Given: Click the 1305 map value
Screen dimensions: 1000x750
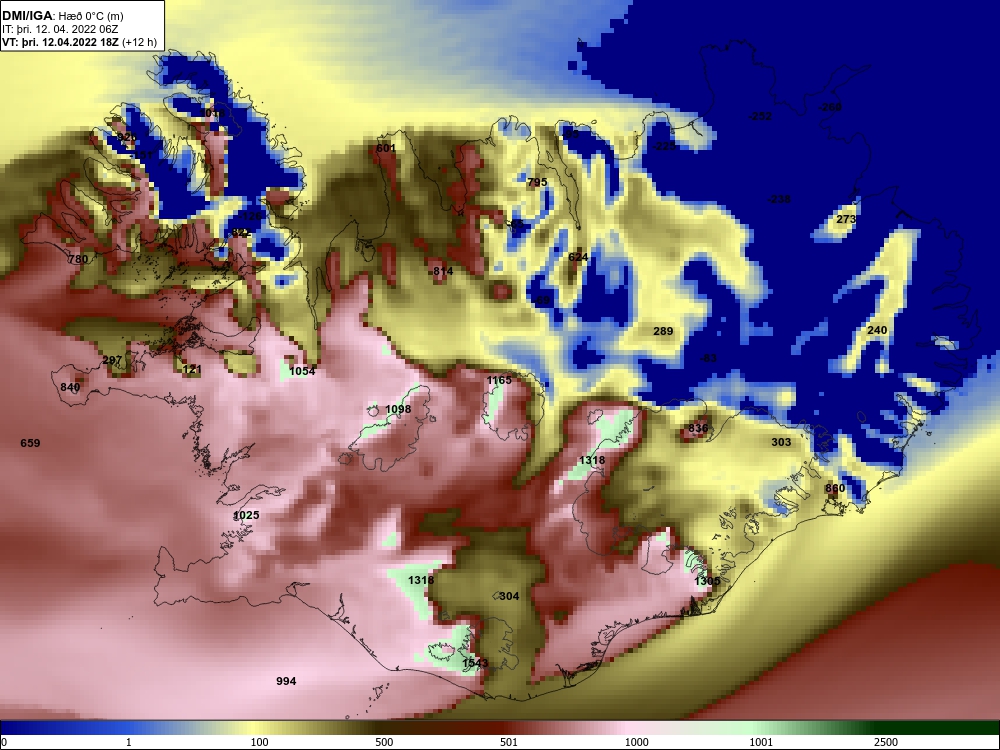Looking at the screenshot, I should point(707,581).
